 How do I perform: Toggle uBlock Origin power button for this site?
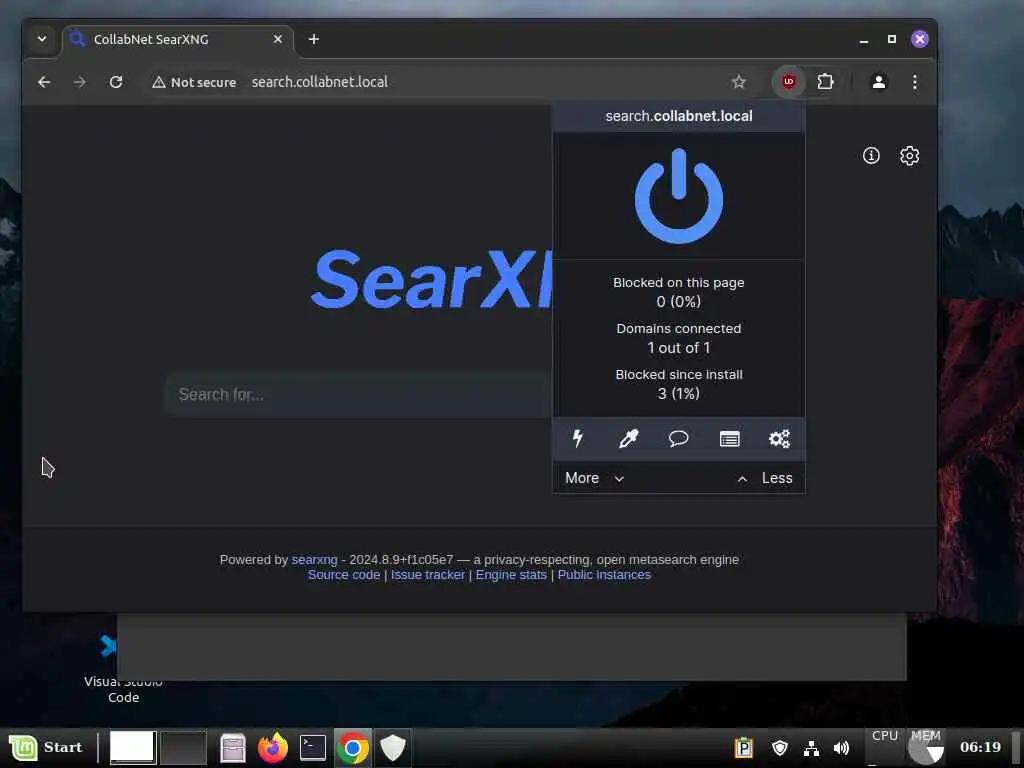pos(679,196)
